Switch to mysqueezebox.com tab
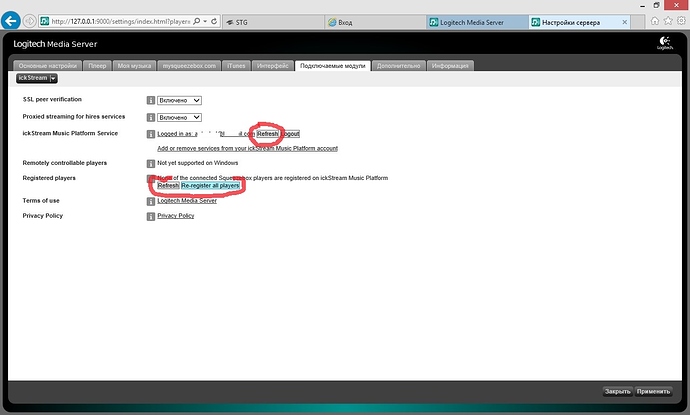This screenshot has width=690, height=415. click(x=189, y=66)
